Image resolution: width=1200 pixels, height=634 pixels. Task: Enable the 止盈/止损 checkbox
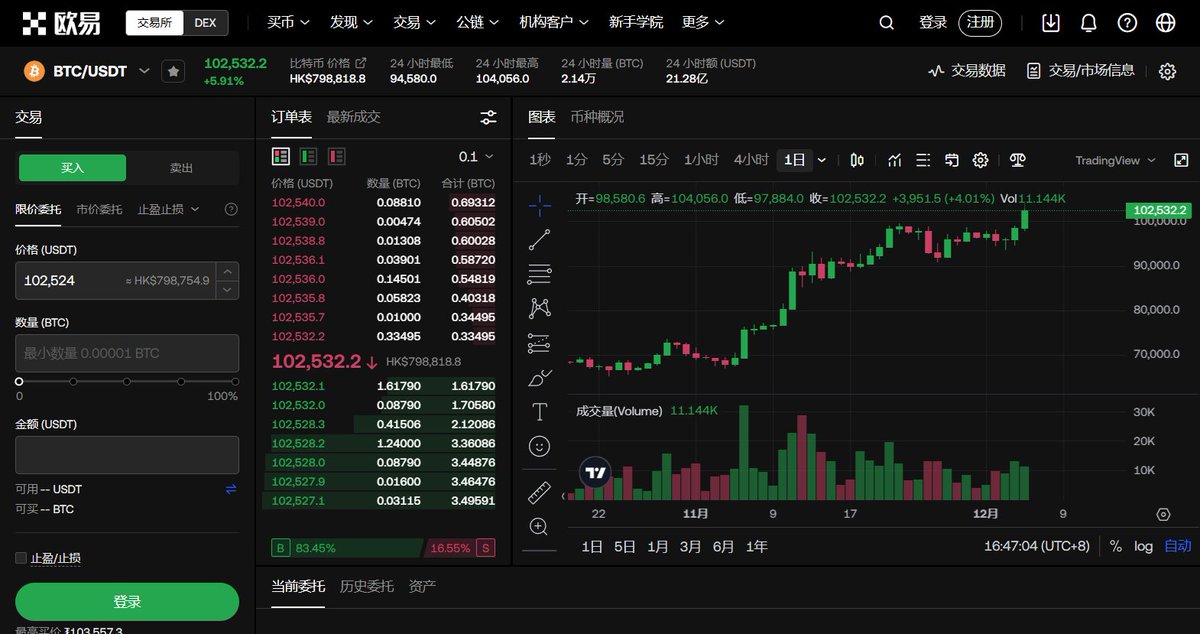[18, 558]
